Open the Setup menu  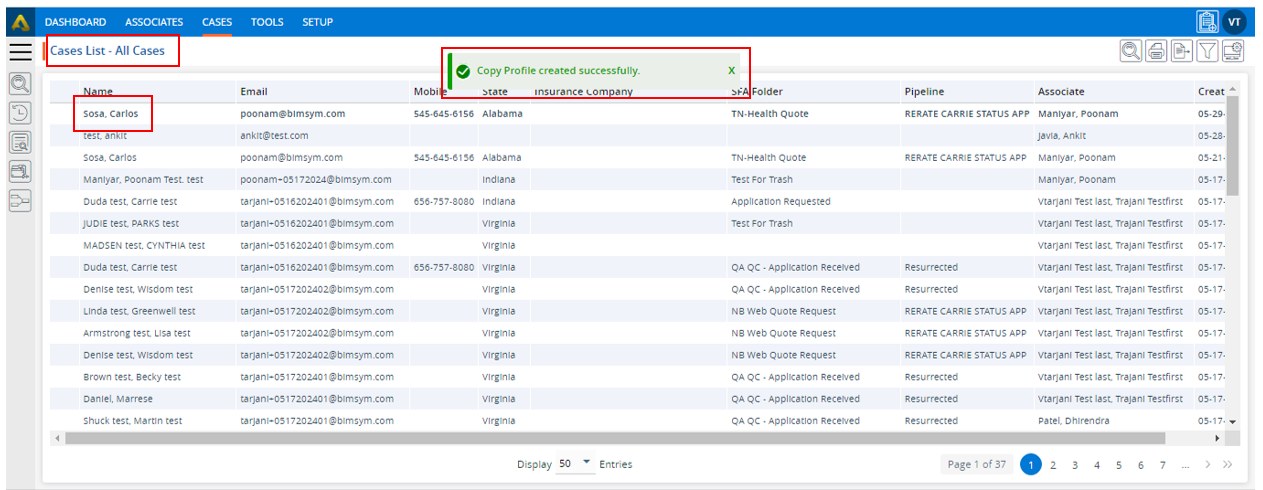[317, 22]
